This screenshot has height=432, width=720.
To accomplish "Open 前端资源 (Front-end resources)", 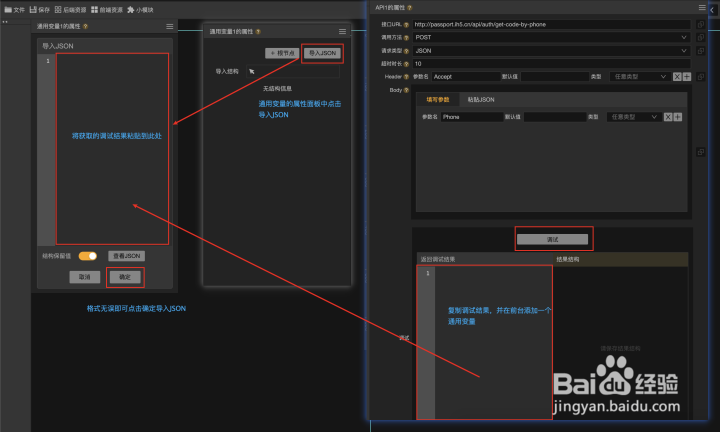I will pyautogui.click(x=107, y=10).
